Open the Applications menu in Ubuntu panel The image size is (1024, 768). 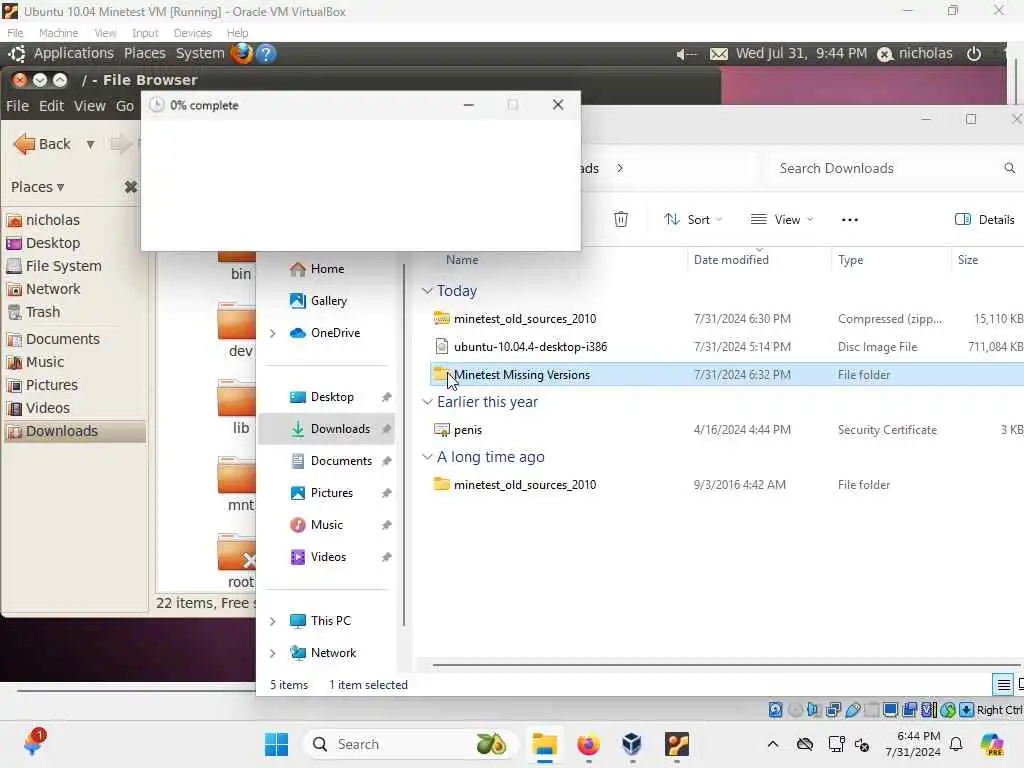[74, 54]
